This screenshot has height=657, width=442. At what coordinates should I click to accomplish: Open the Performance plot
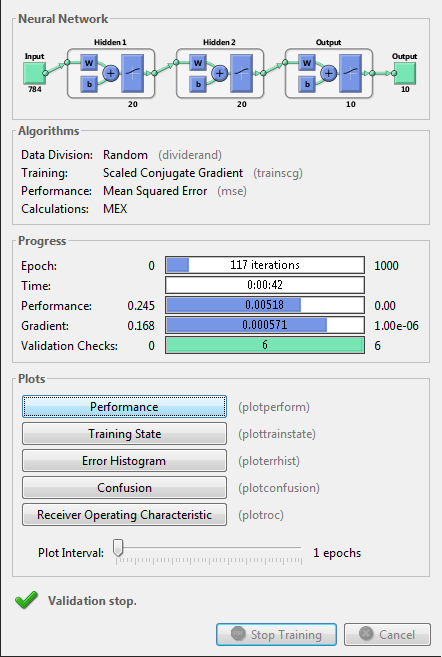(124, 407)
